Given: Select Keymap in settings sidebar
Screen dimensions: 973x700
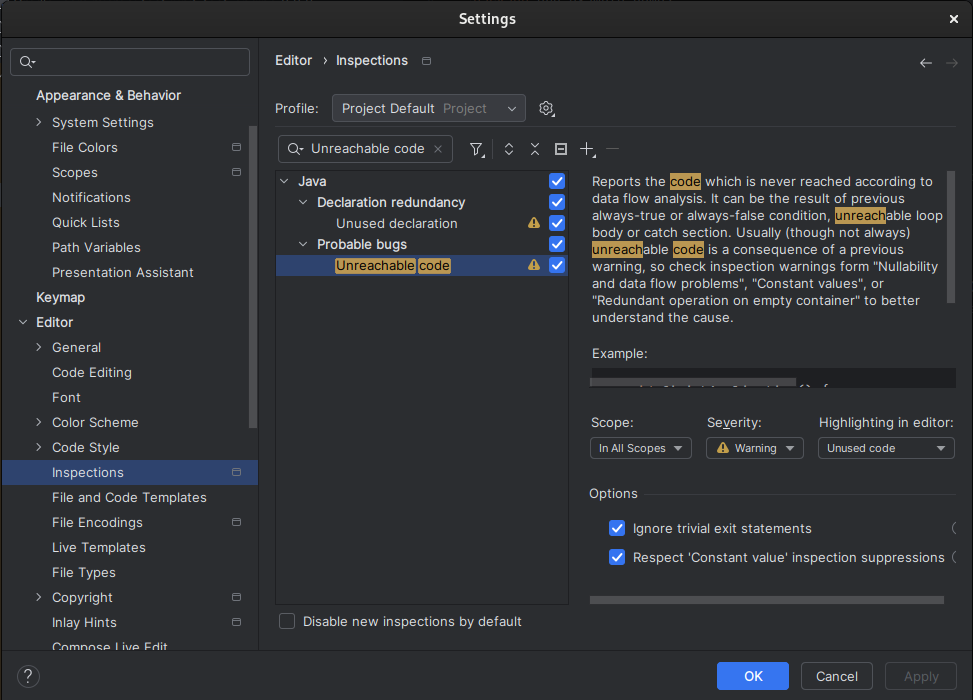Looking at the screenshot, I should (x=60, y=297).
